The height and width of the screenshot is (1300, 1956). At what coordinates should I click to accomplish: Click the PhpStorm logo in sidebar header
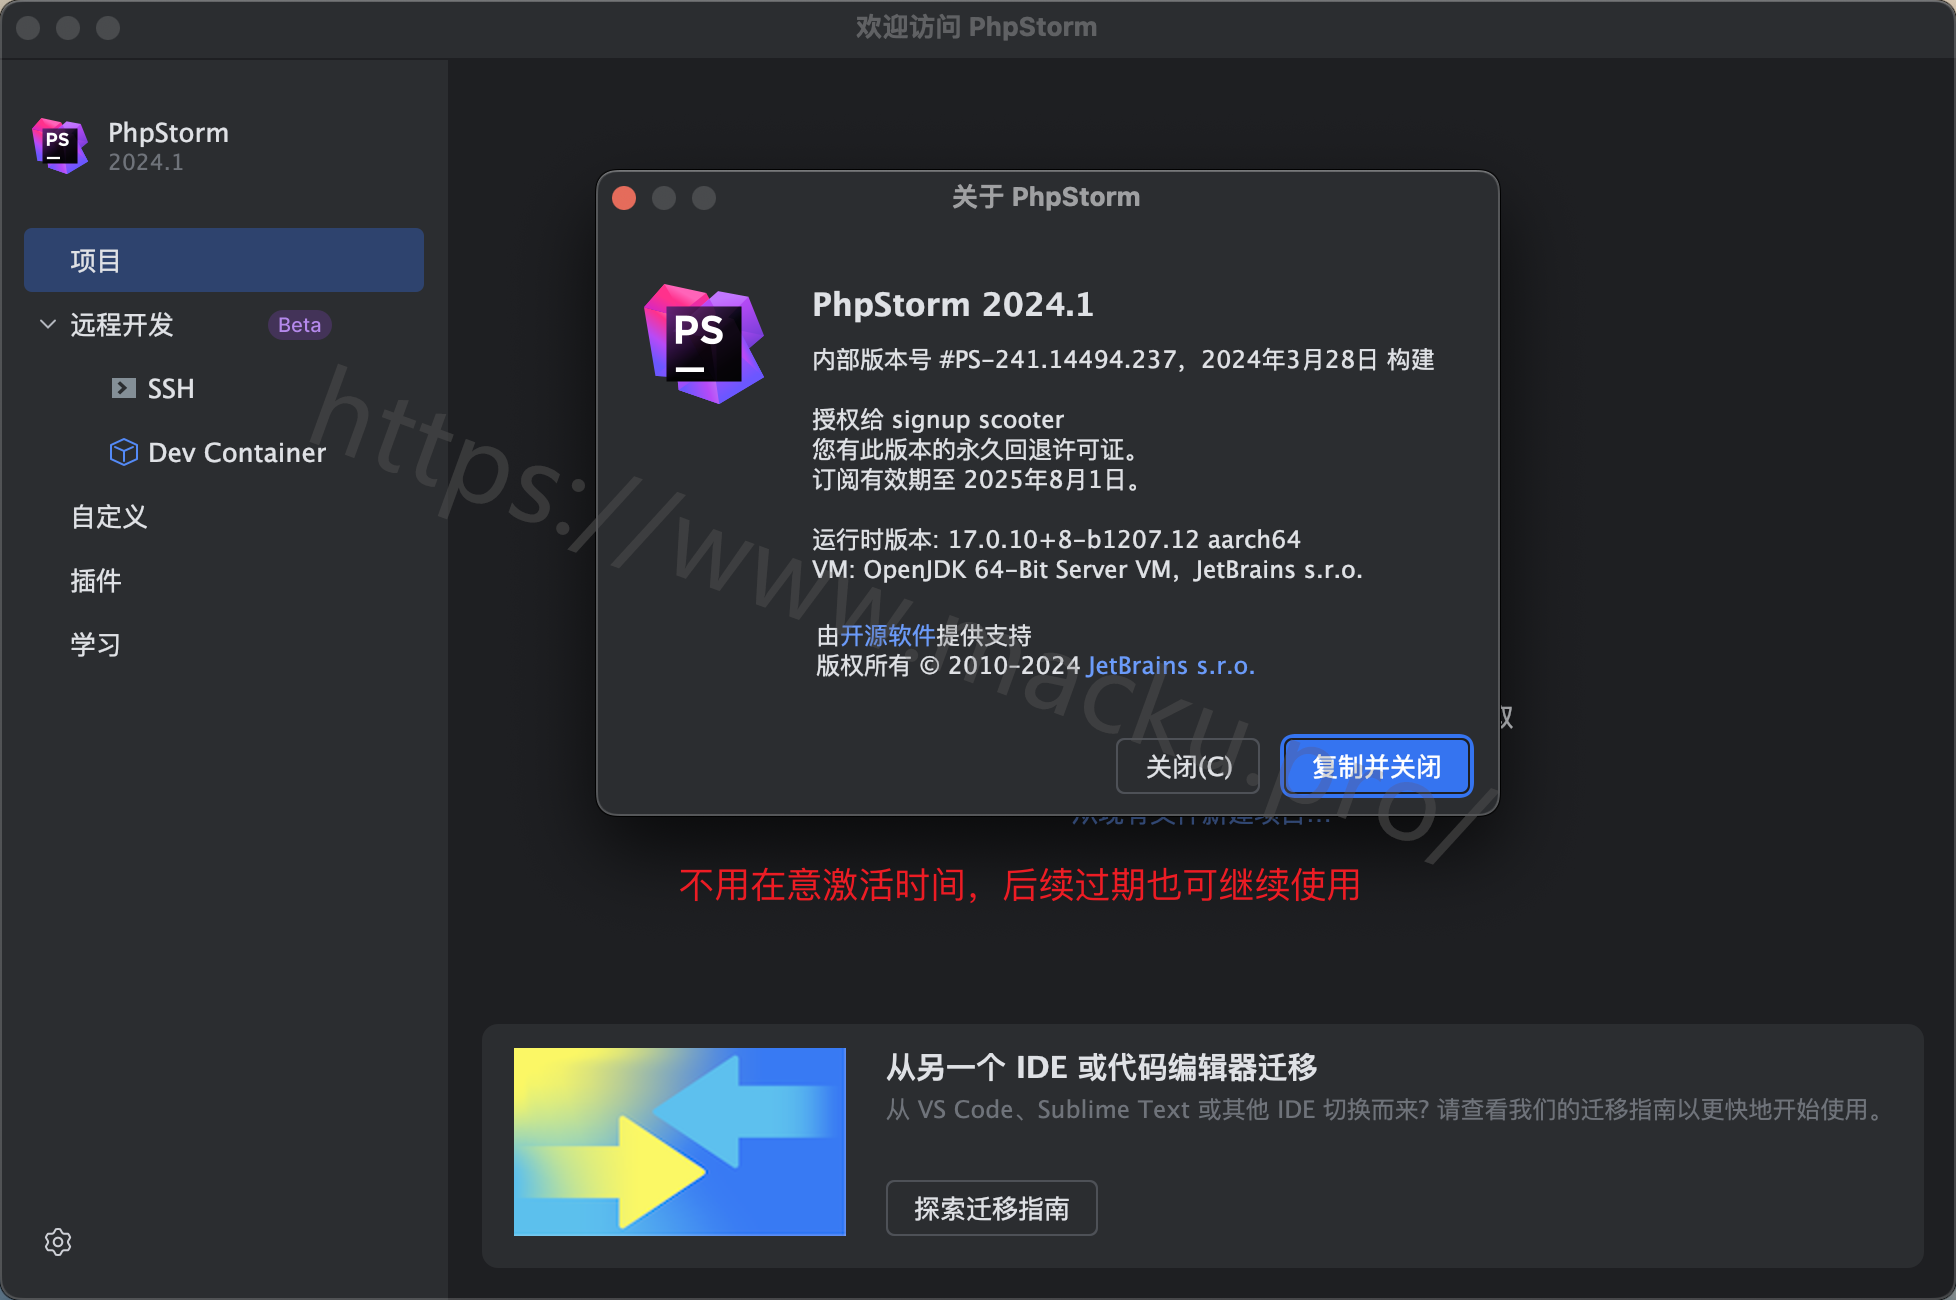coord(60,145)
